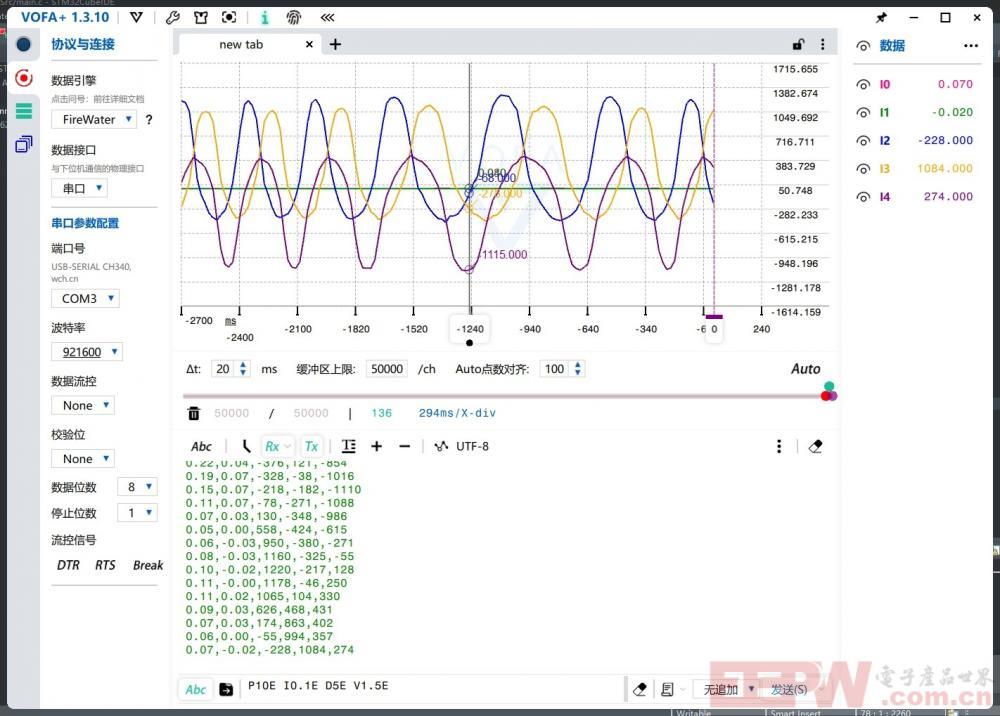
Task: Toggle Tx display mode
Action: (x=311, y=446)
